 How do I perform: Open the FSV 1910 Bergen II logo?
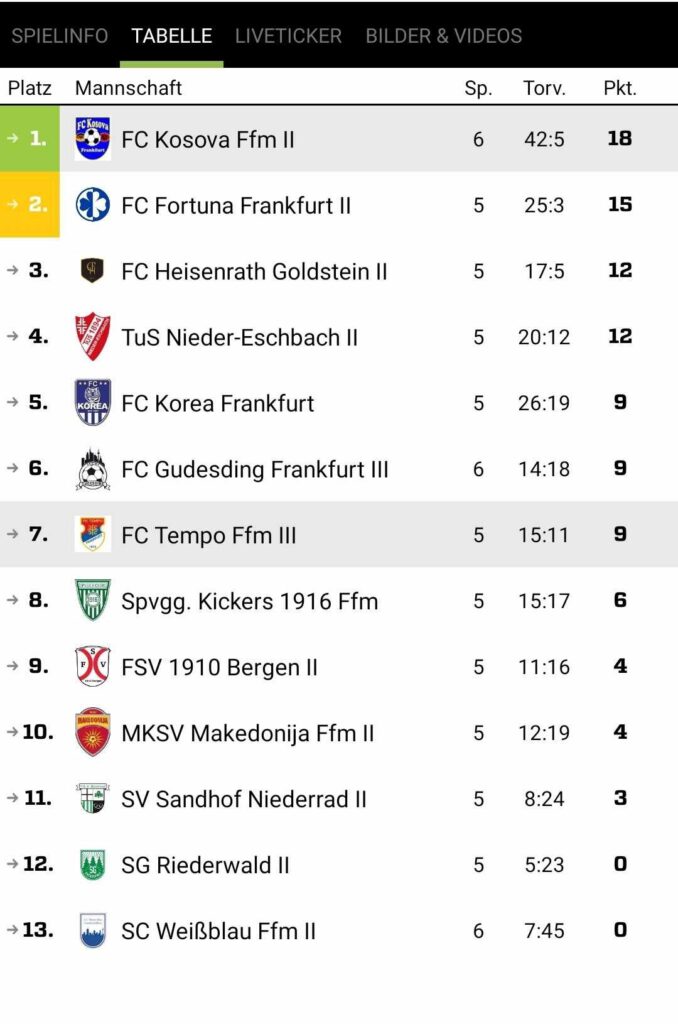point(92,666)
